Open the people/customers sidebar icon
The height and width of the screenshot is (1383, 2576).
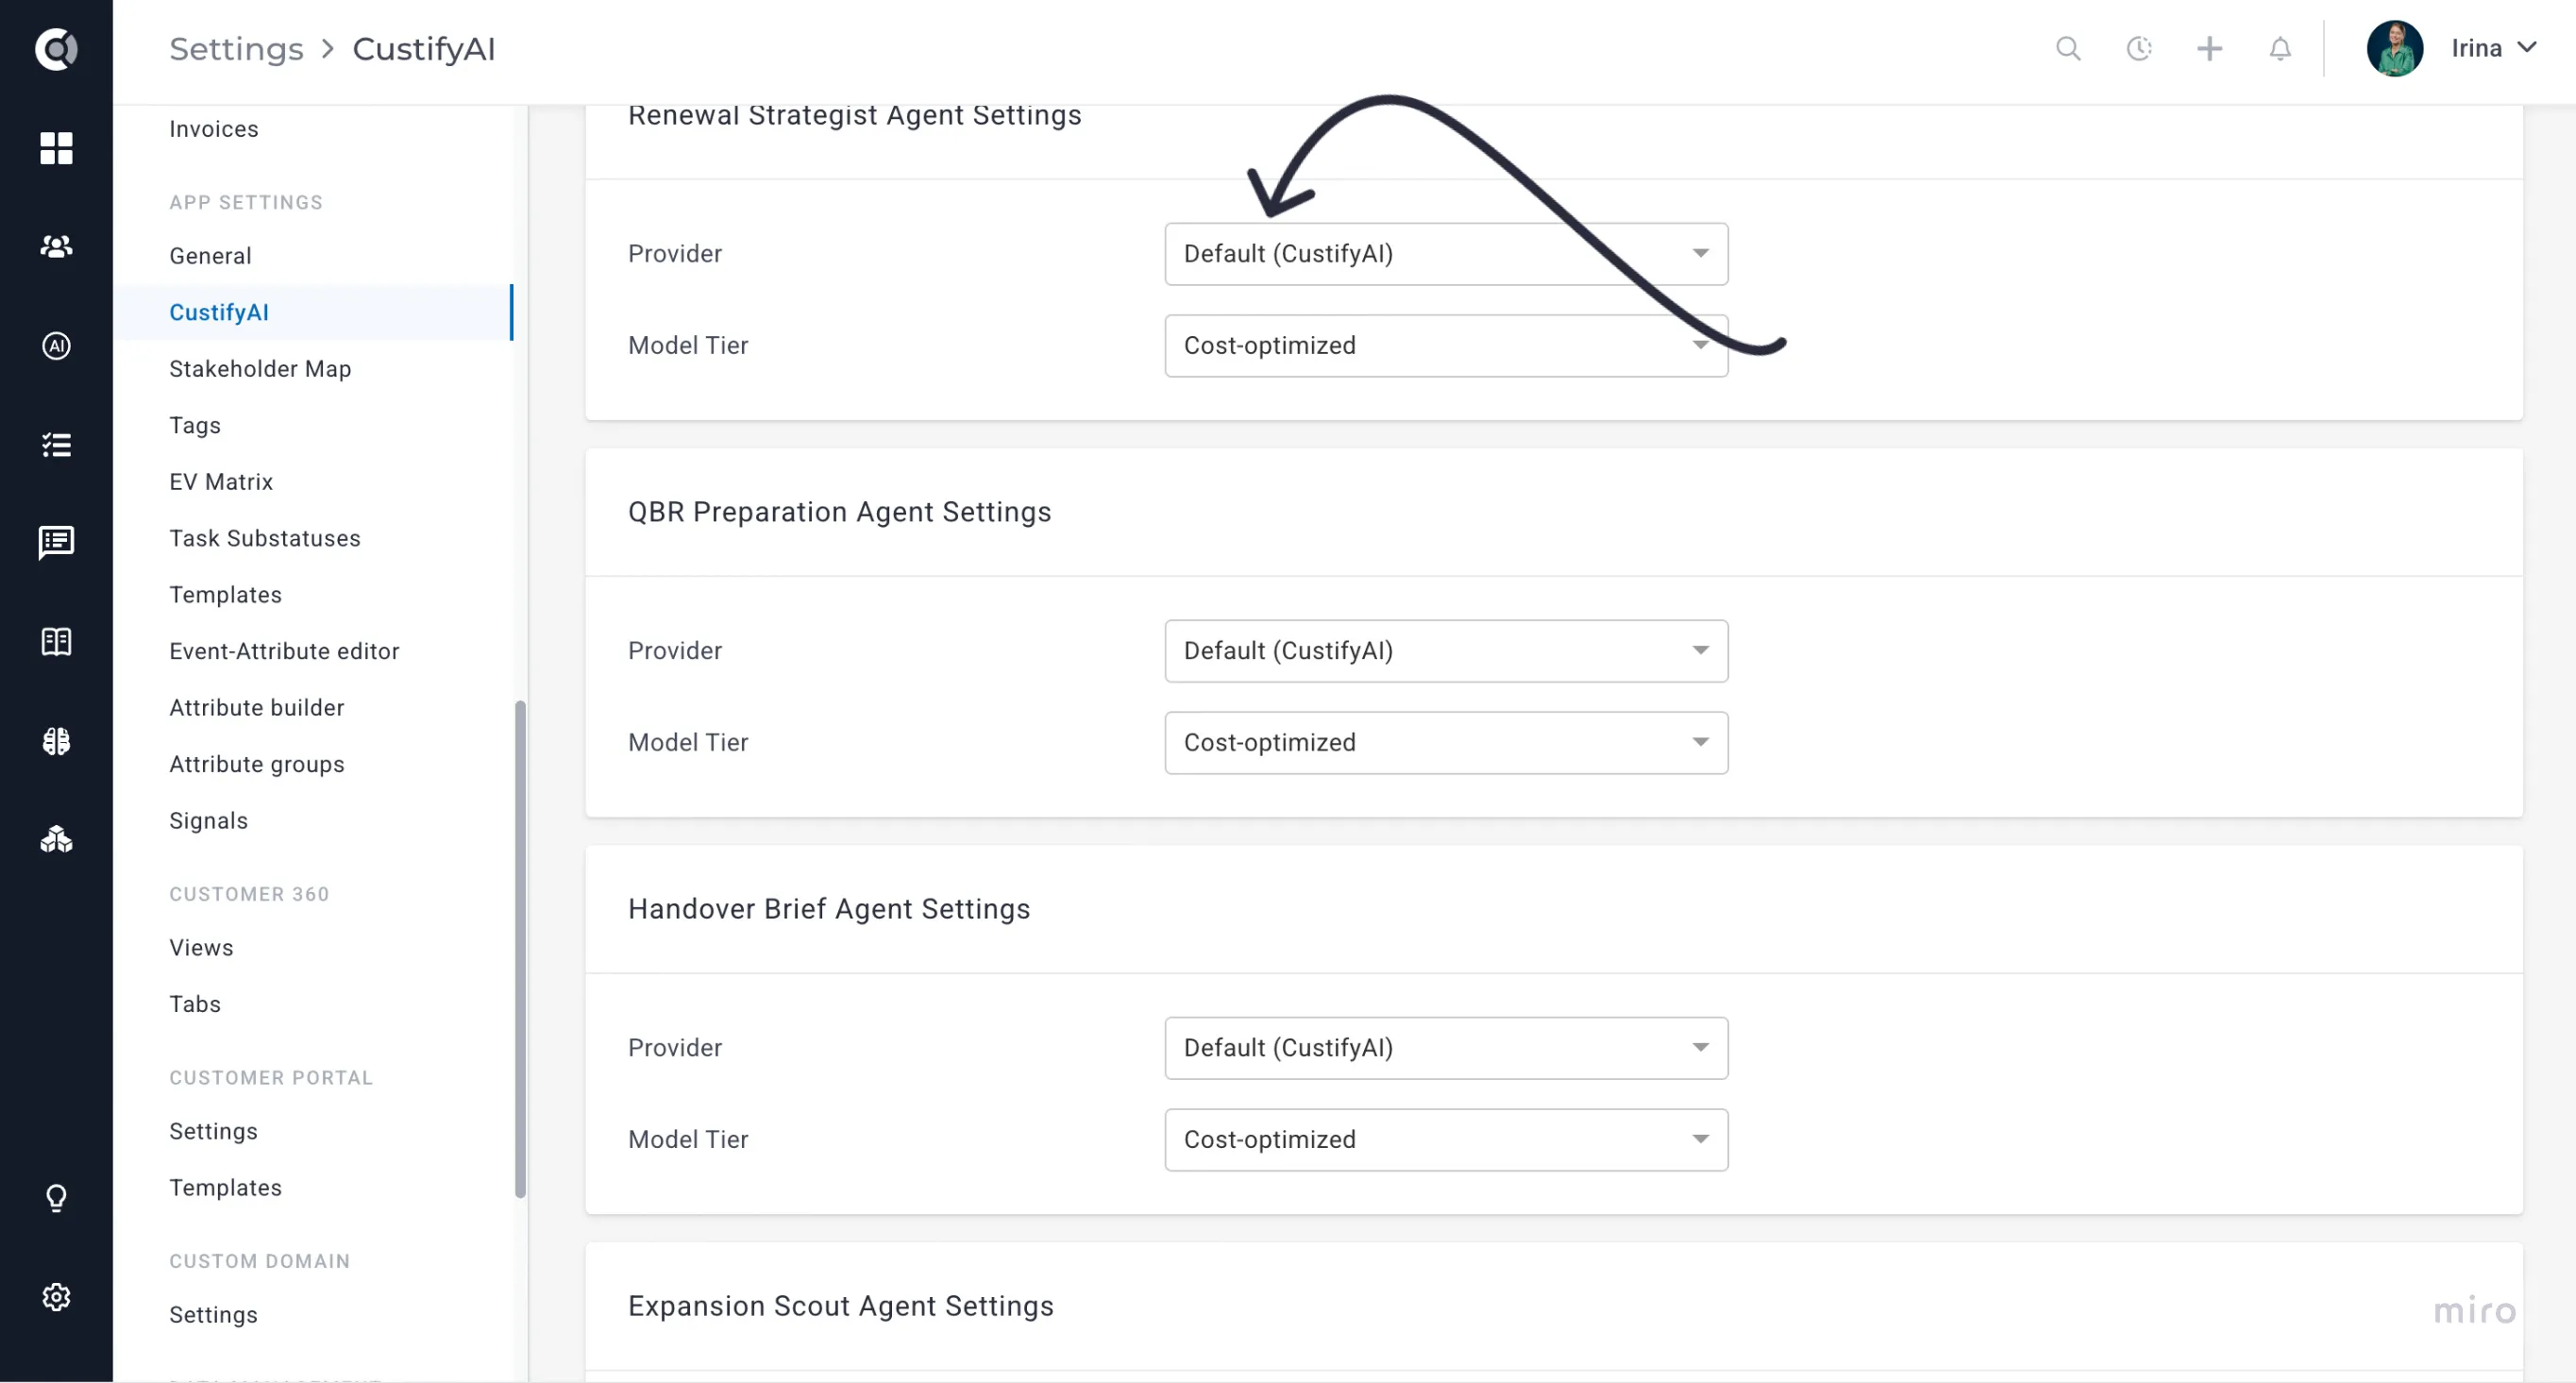pos(56,246)
